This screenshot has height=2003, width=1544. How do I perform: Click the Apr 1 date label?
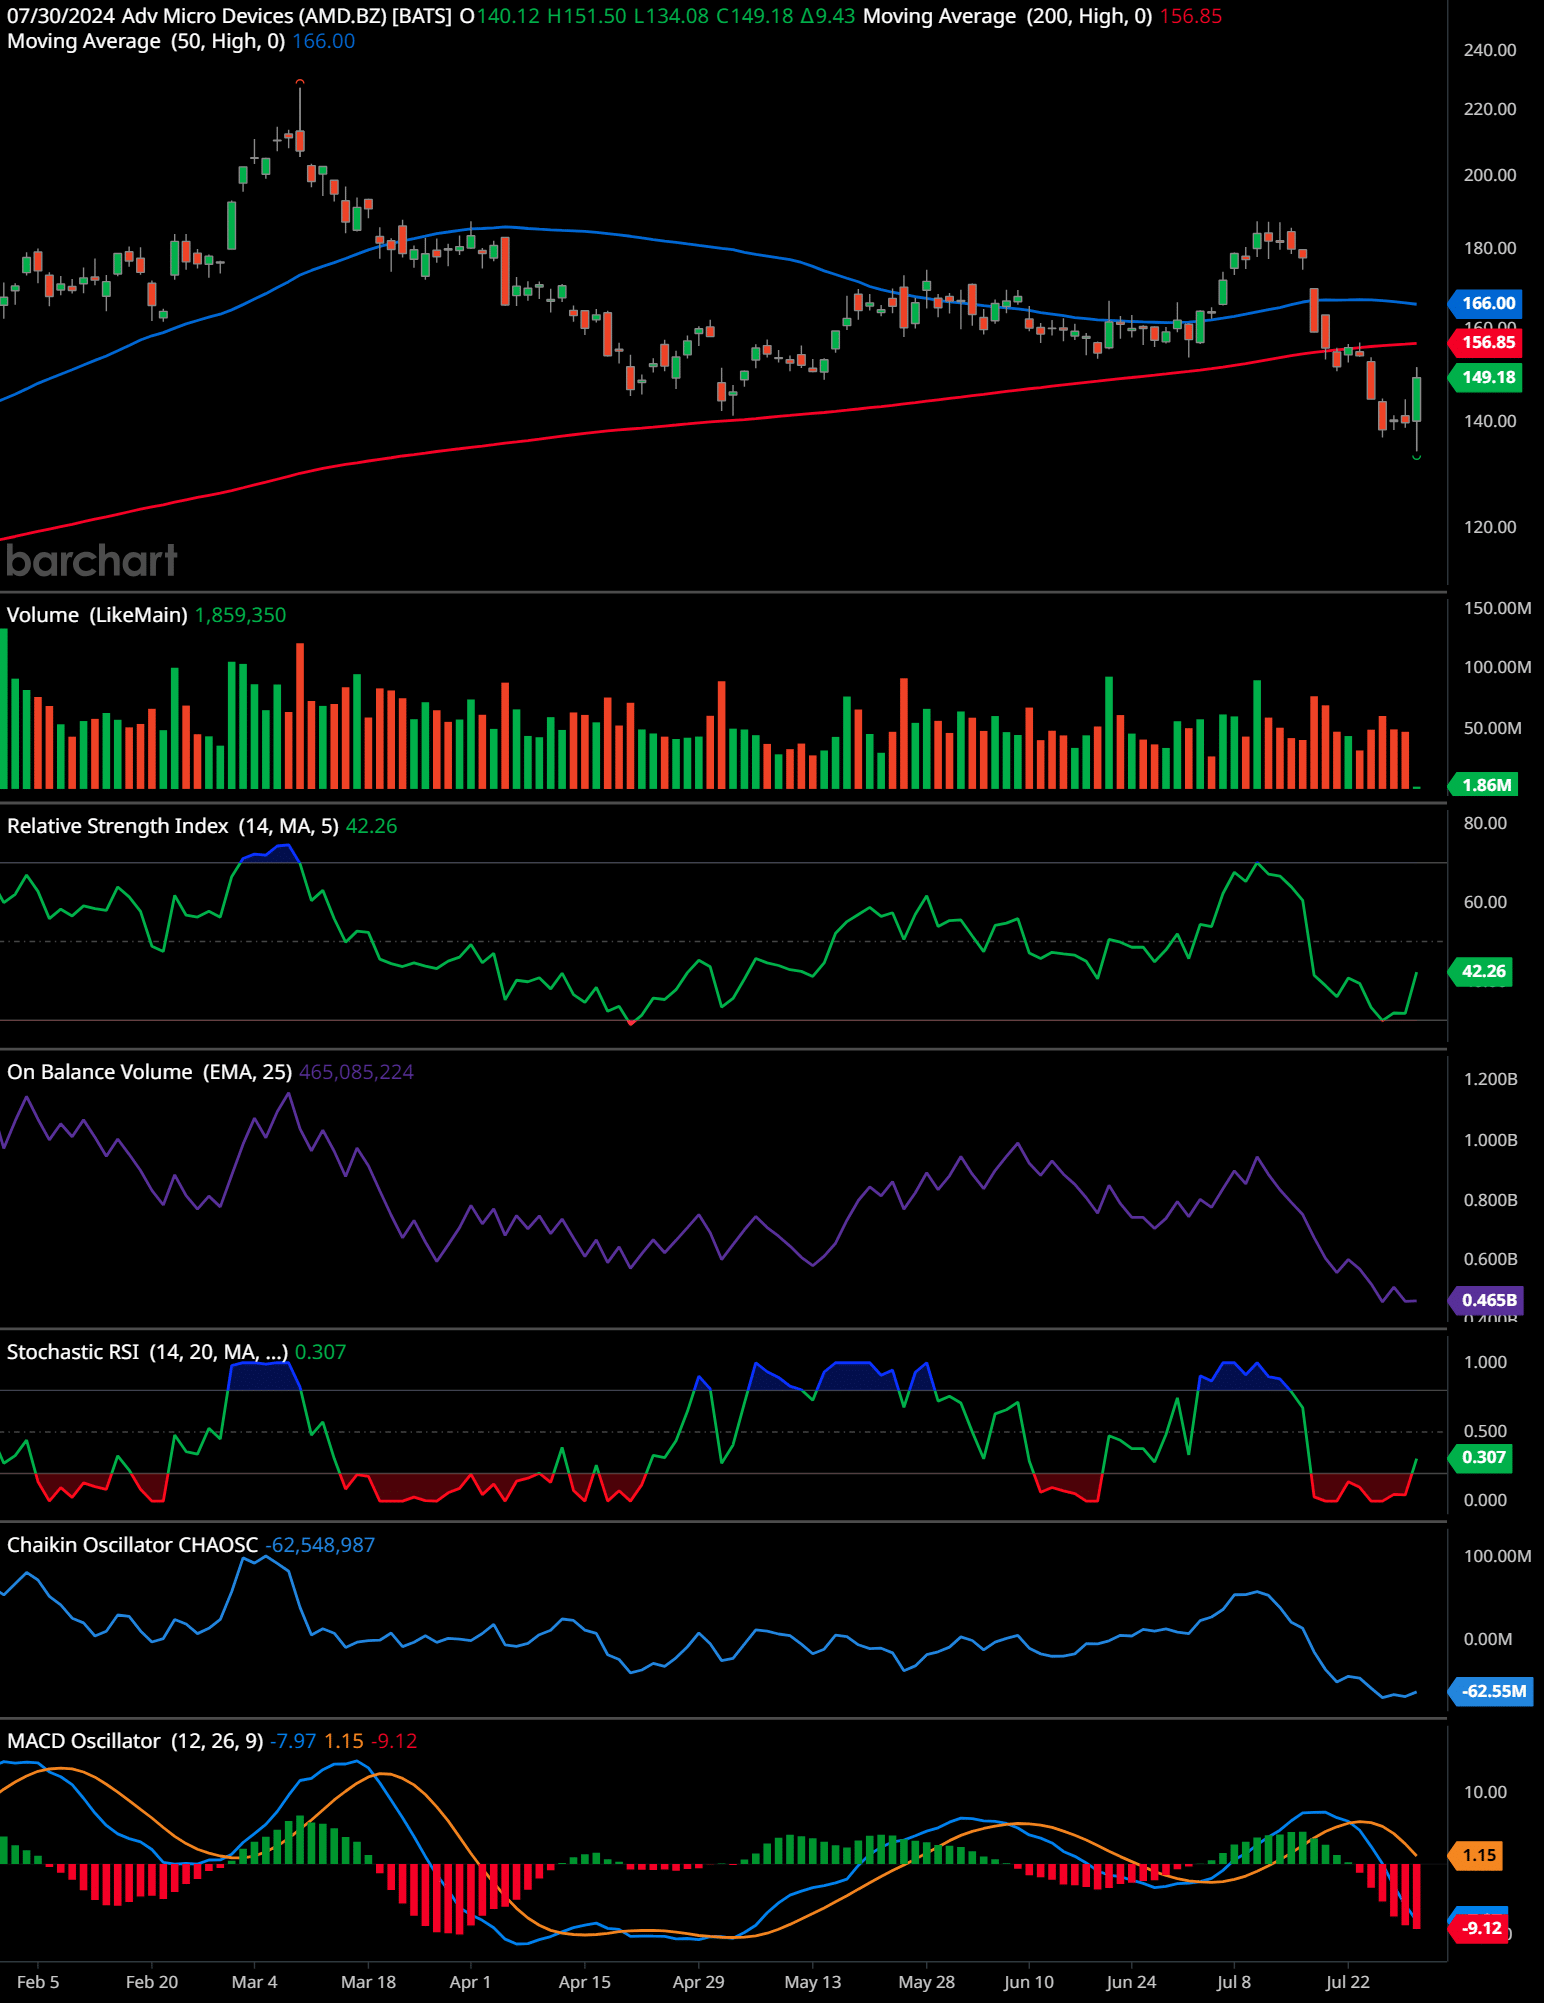(x=470, y=1982)
